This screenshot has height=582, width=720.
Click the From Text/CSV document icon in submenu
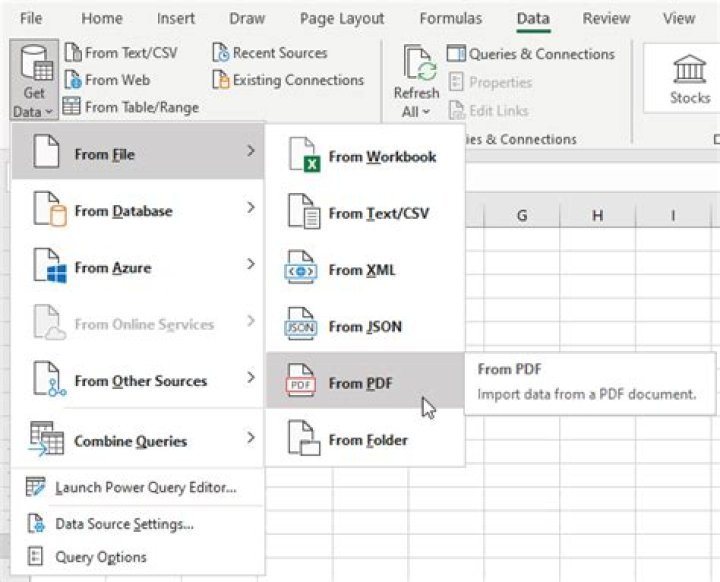(x=304, y=211)
